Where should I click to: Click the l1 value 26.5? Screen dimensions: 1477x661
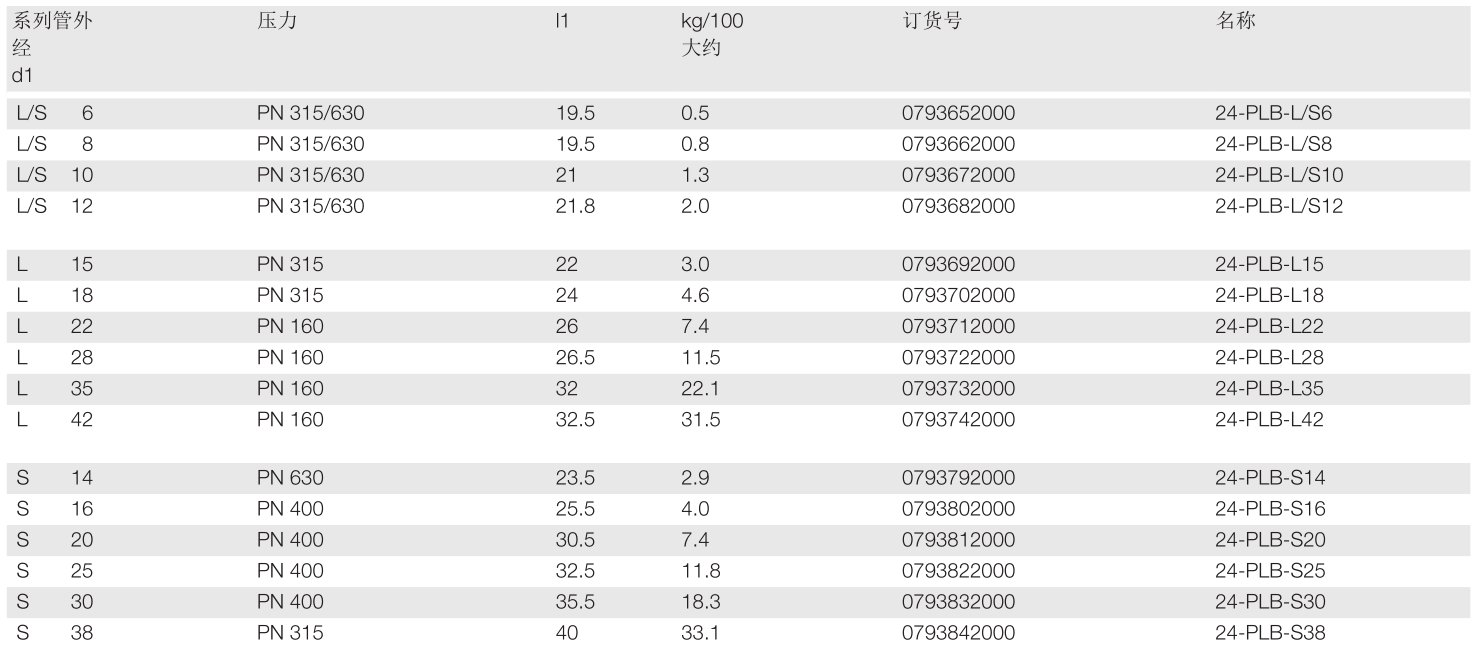[575, 358]
